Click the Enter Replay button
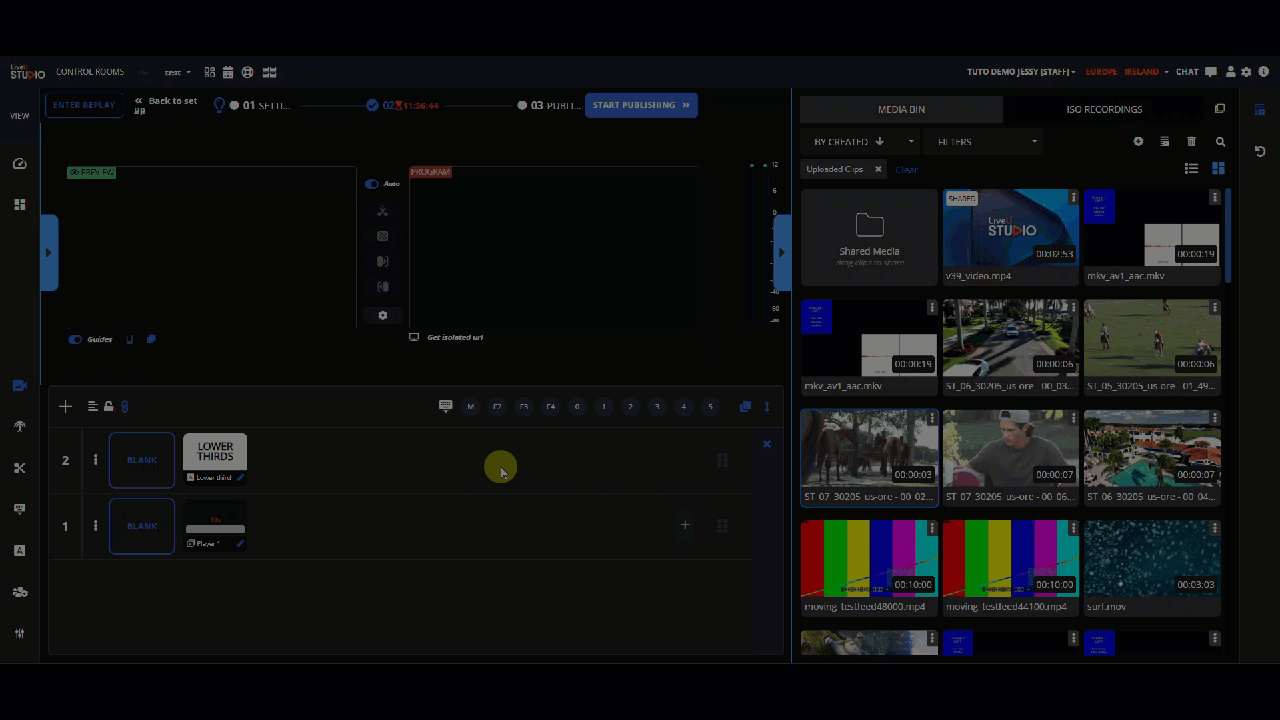Viewport: 1280px width, 720px height. (x=84, y=105)
